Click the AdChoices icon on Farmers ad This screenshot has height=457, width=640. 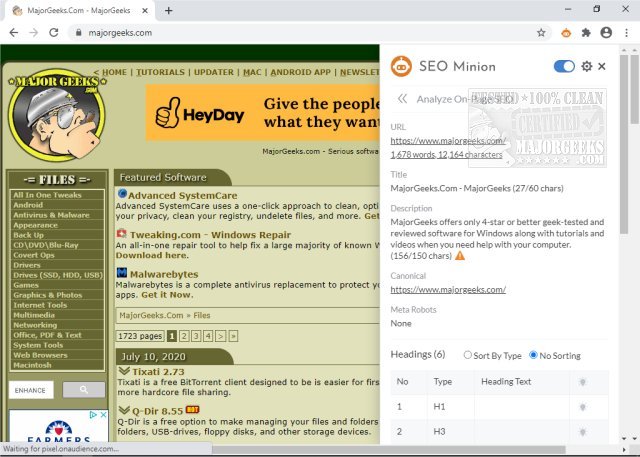click(93, 415)
